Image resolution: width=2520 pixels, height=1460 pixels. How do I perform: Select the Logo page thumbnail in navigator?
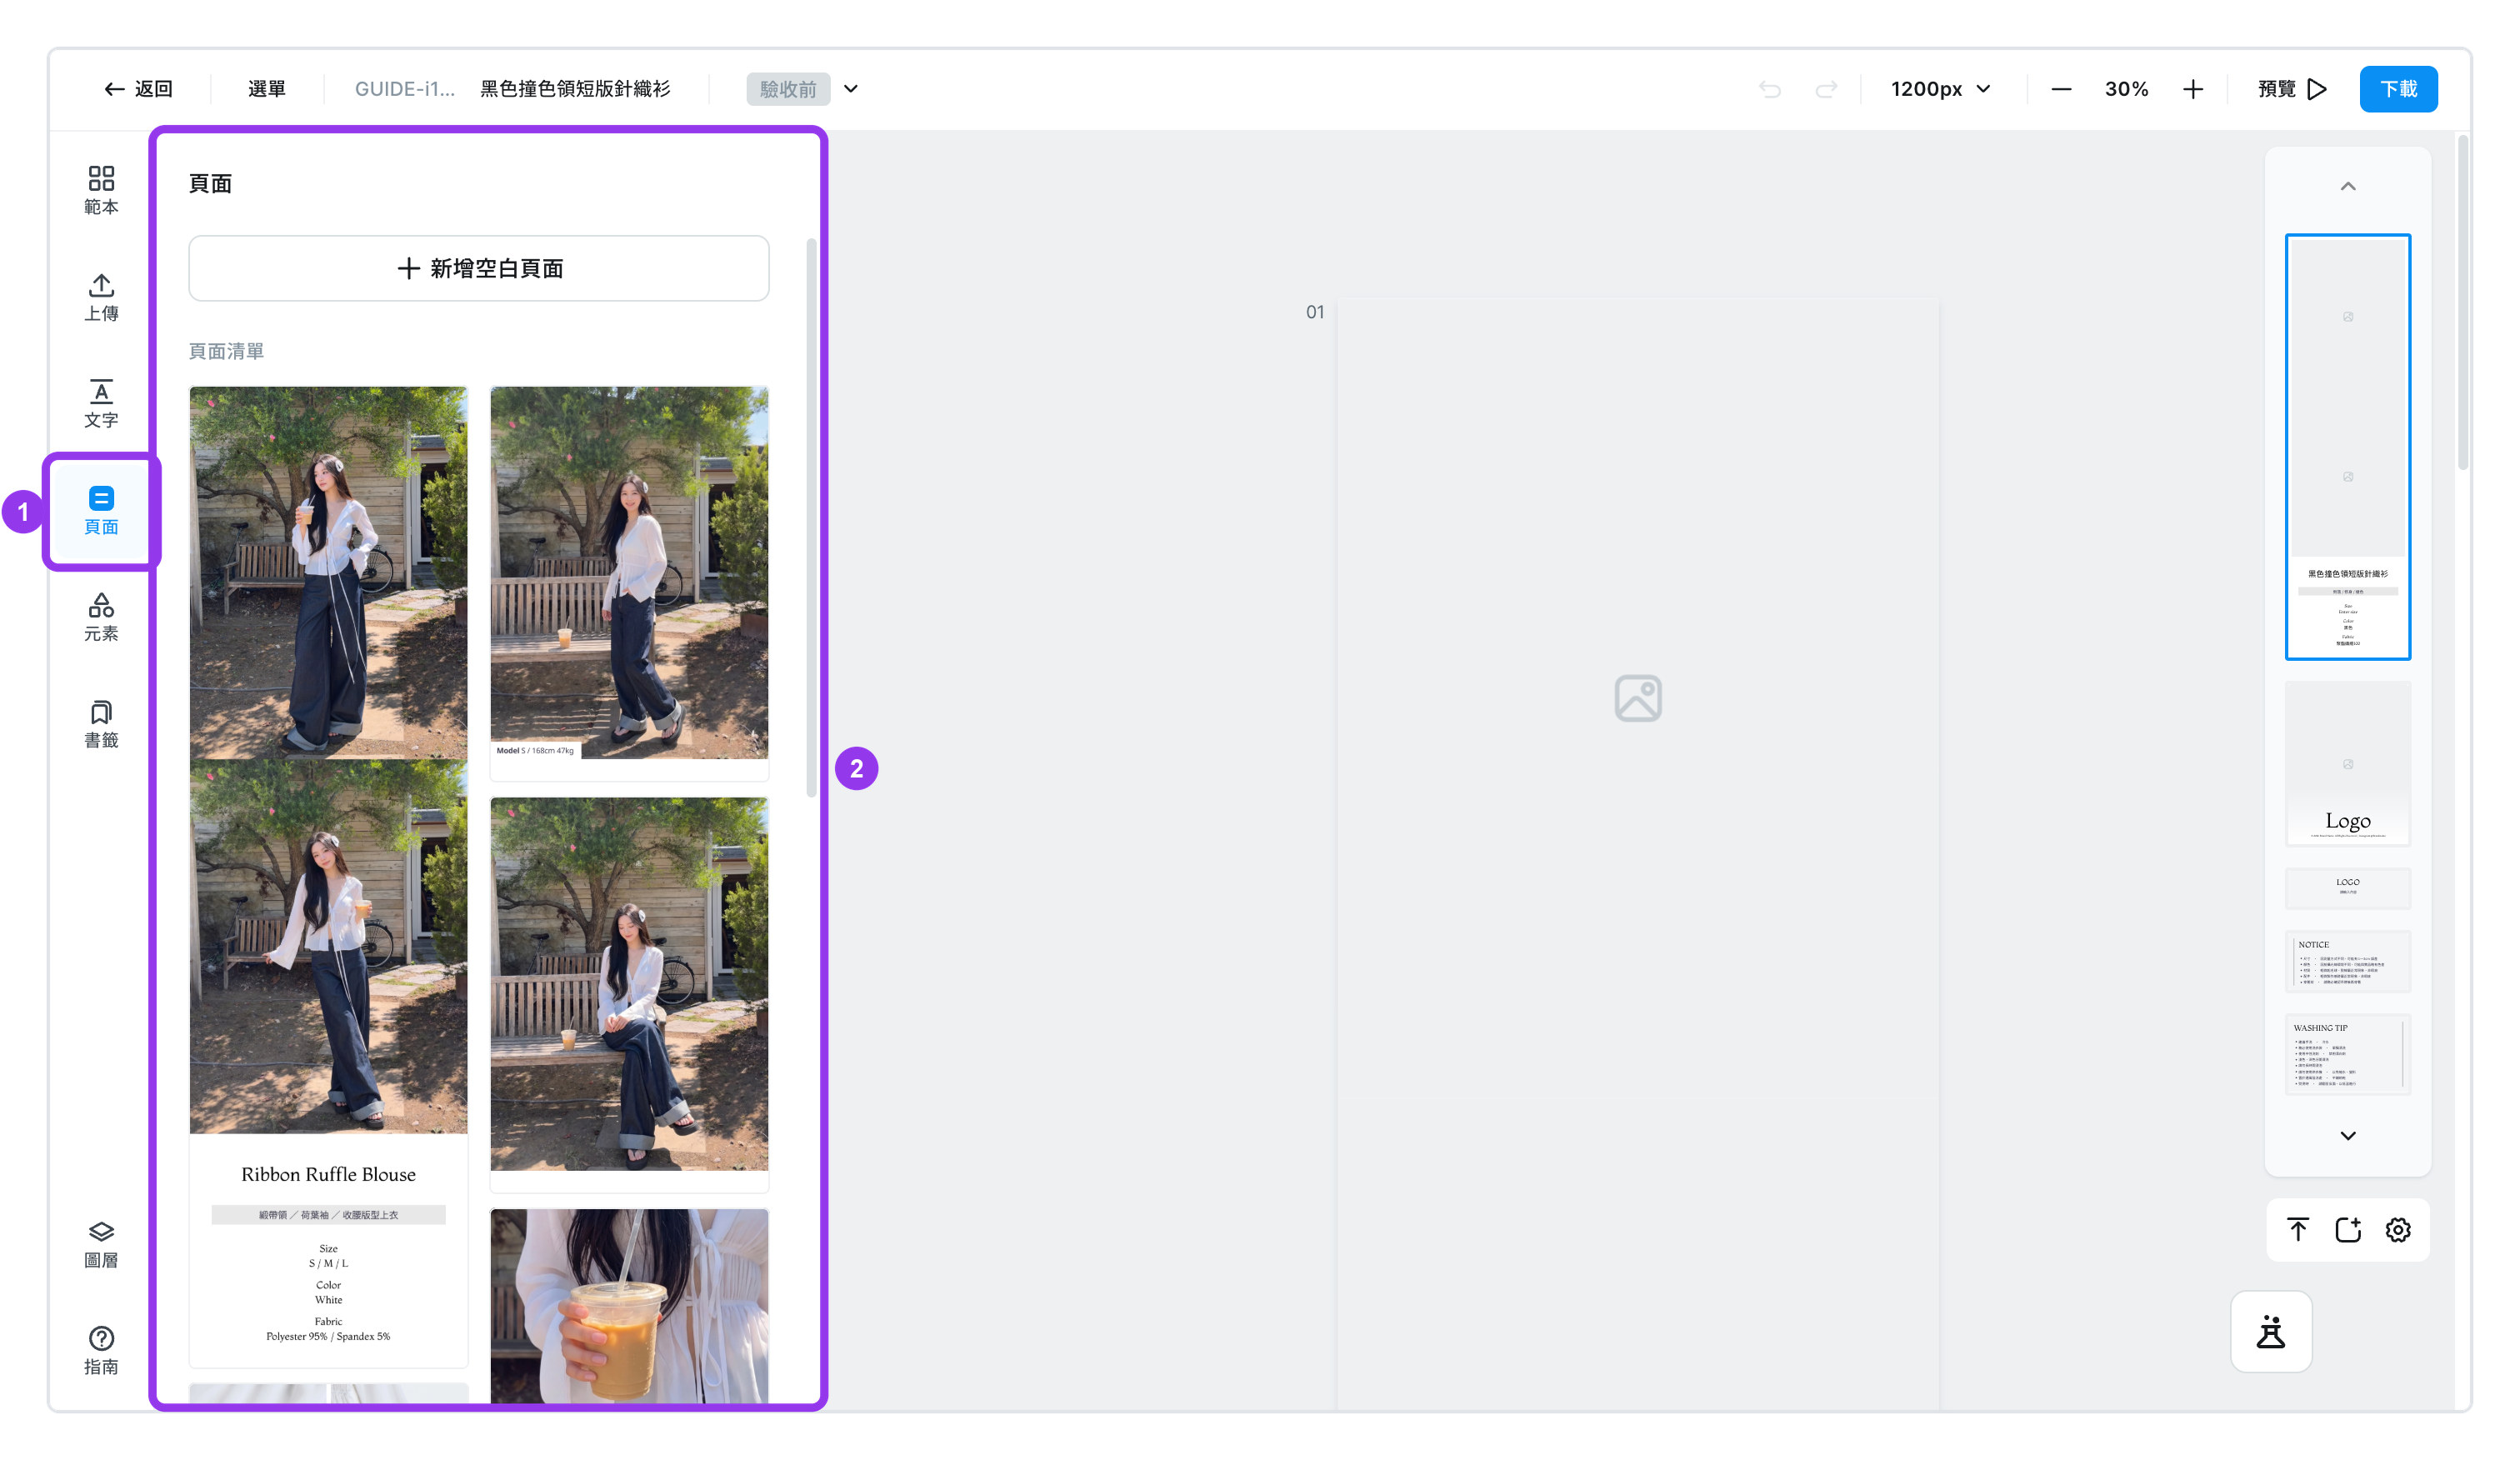[x=2348, y=764]
